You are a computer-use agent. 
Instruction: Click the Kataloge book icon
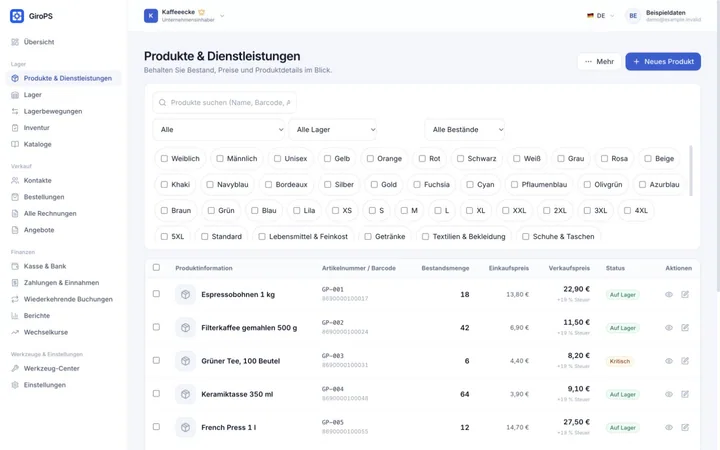tap(15, 144)
